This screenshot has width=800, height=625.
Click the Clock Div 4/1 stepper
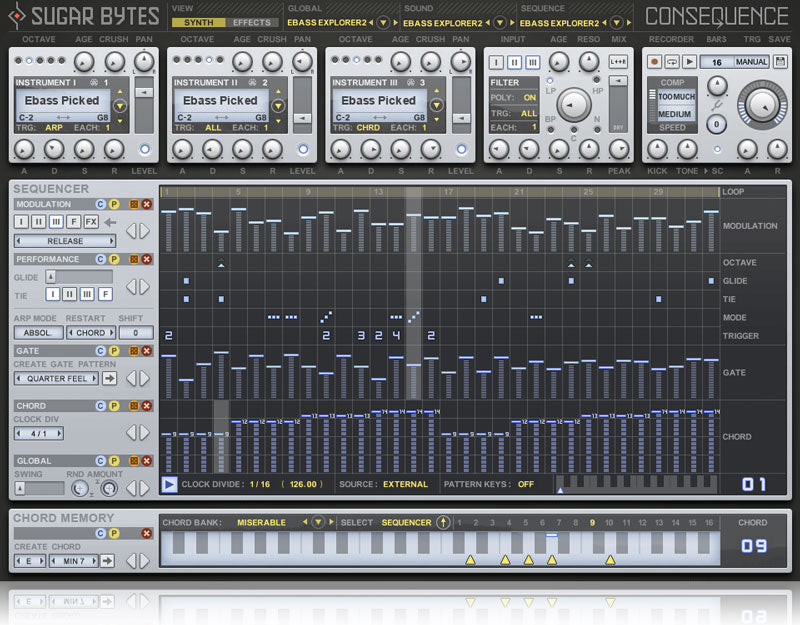pyautogui.click(x=38, y=434)
